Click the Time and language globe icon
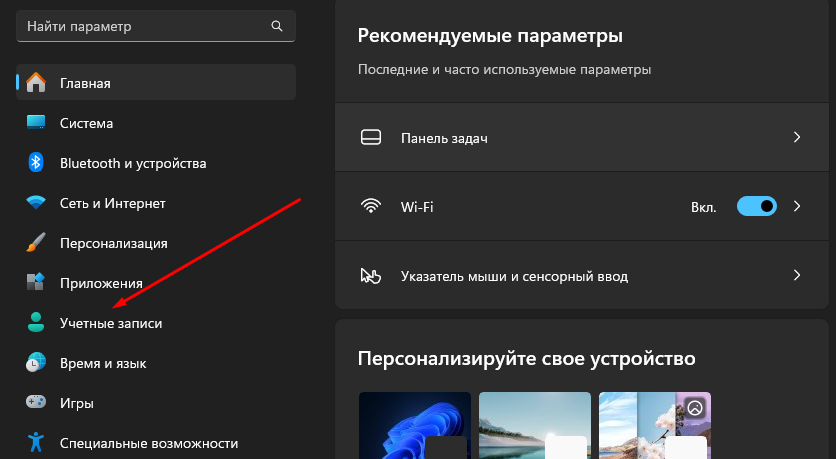Screen dimensions: 836x459 point(36,363)
